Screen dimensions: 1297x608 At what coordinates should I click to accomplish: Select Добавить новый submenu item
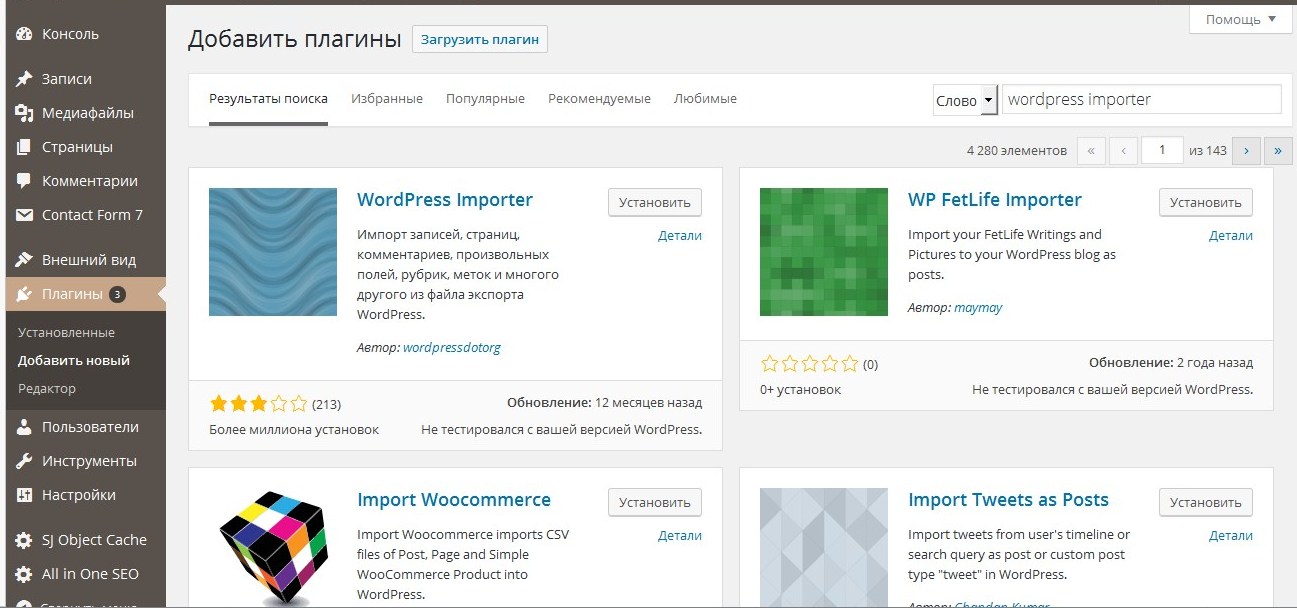click(x=74, y=360)
